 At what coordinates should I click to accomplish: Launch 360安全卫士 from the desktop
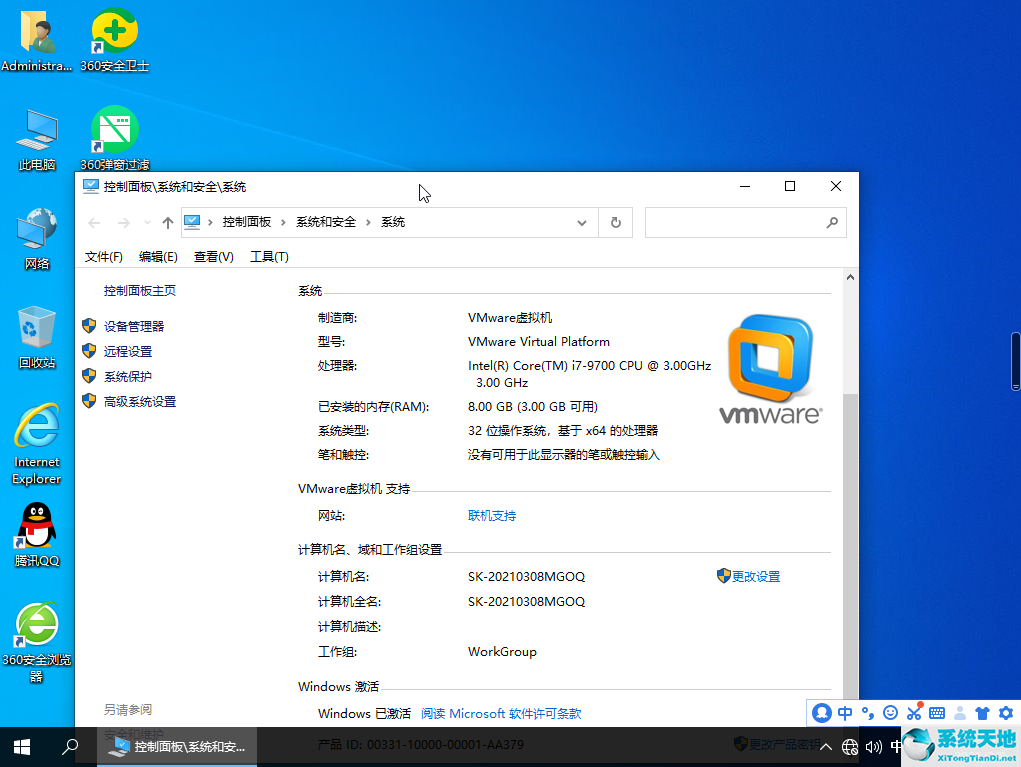[x=115, y=40]
